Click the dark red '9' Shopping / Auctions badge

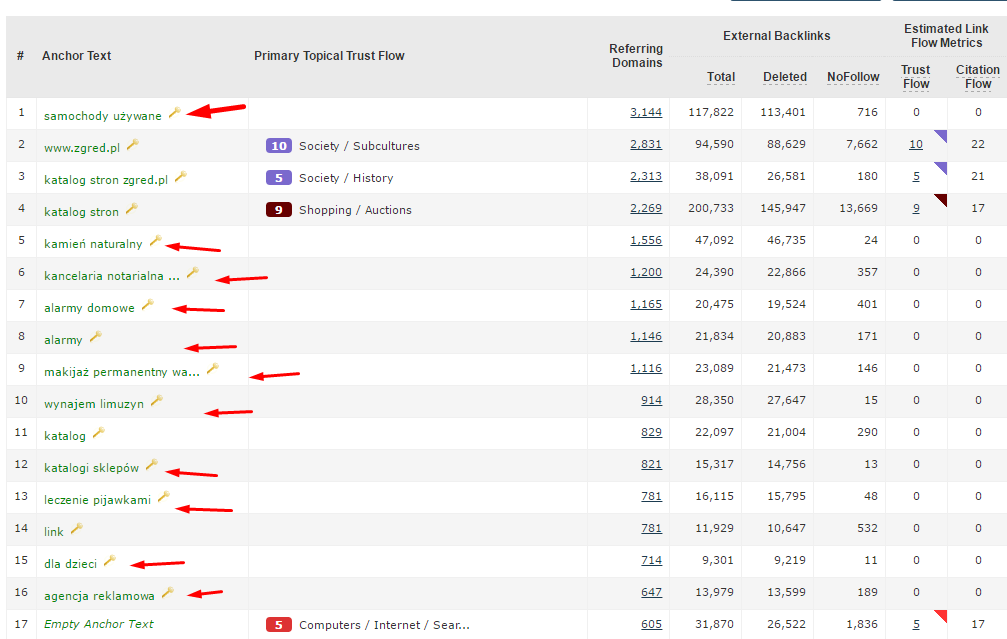coord(279,210)
